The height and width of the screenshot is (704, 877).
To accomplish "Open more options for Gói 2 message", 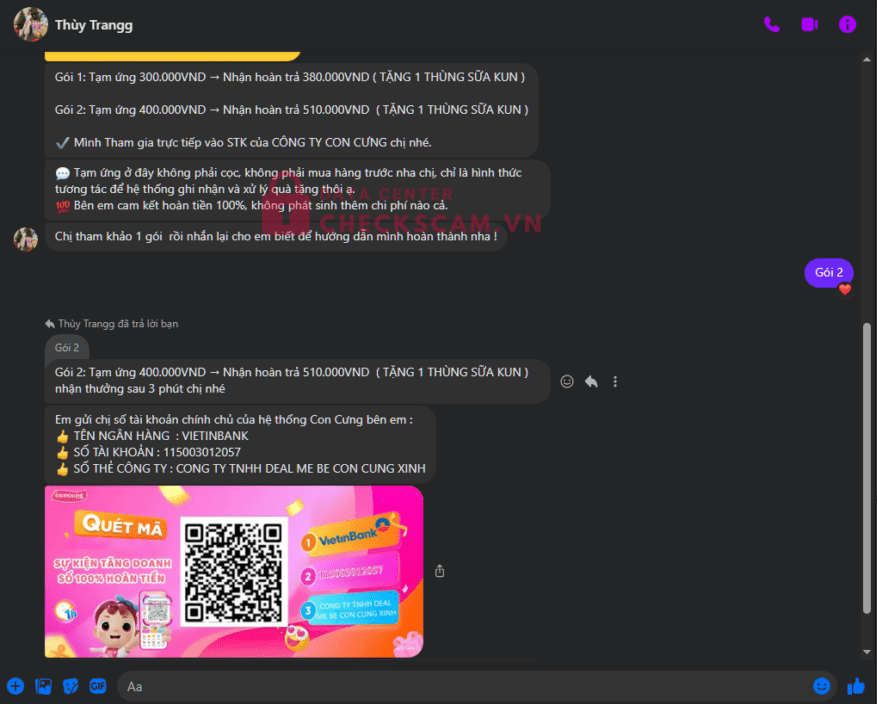I will [x=615, y=381].
